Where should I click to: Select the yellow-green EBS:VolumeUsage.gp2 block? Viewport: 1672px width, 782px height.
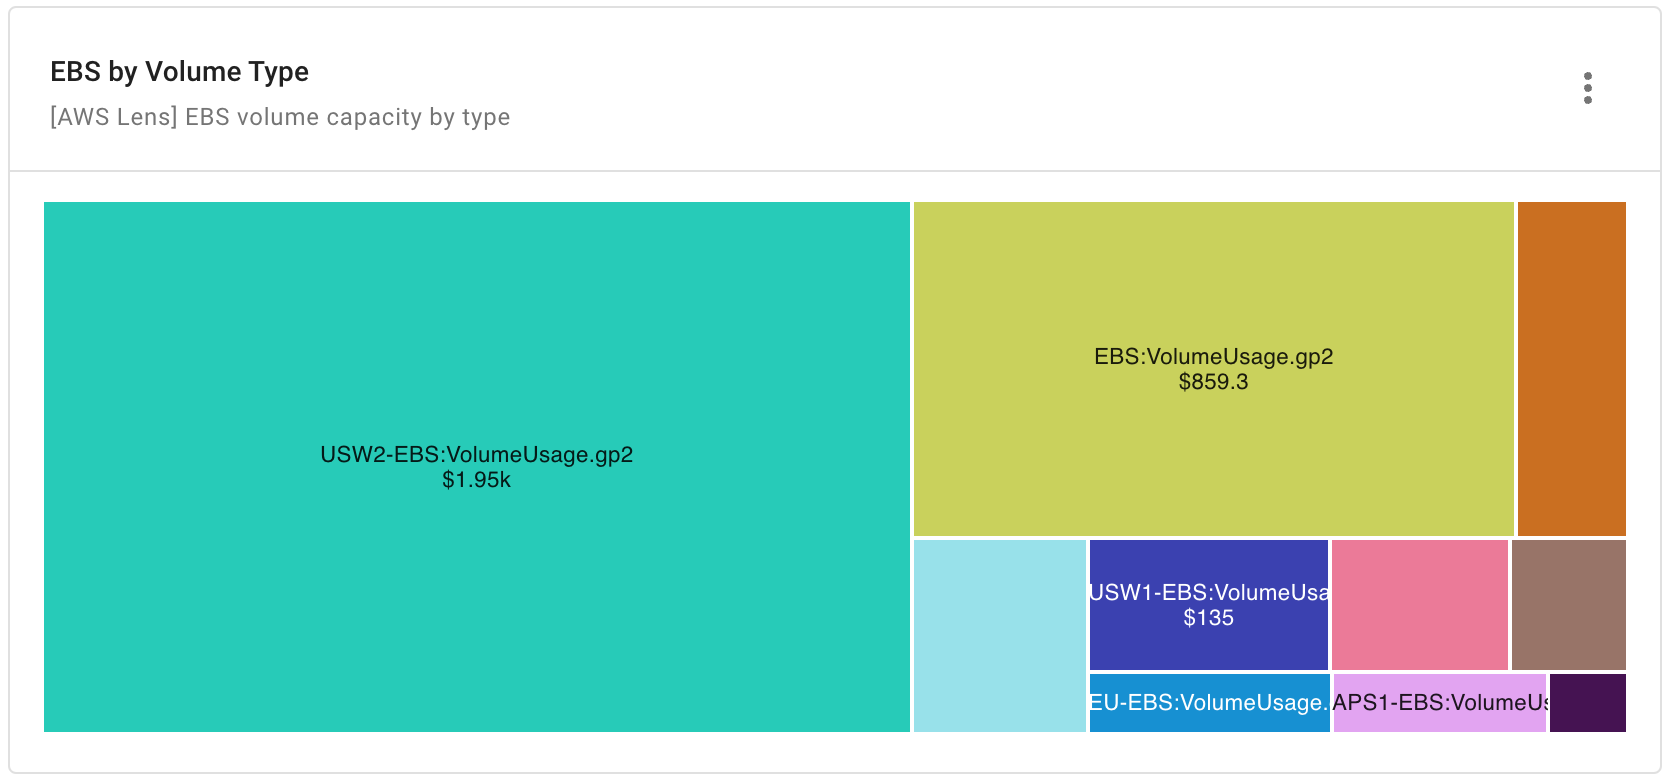(x=1213, y=369)
